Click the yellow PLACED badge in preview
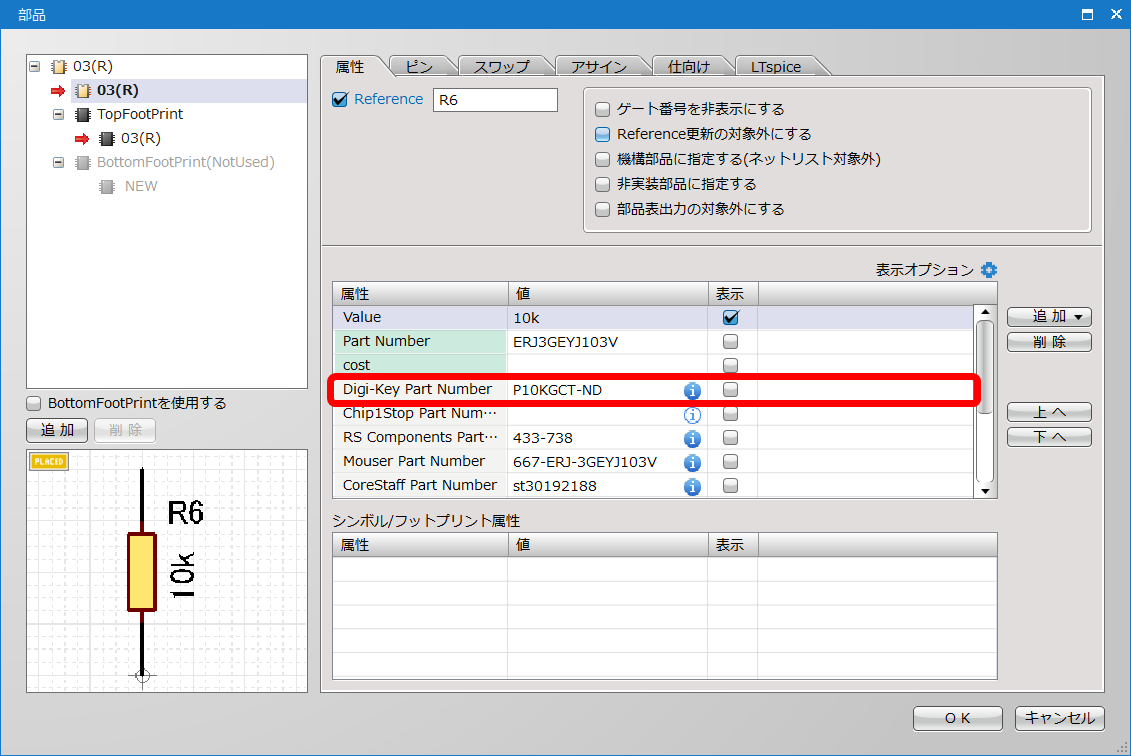1131x756 pixels. point(49,461)
